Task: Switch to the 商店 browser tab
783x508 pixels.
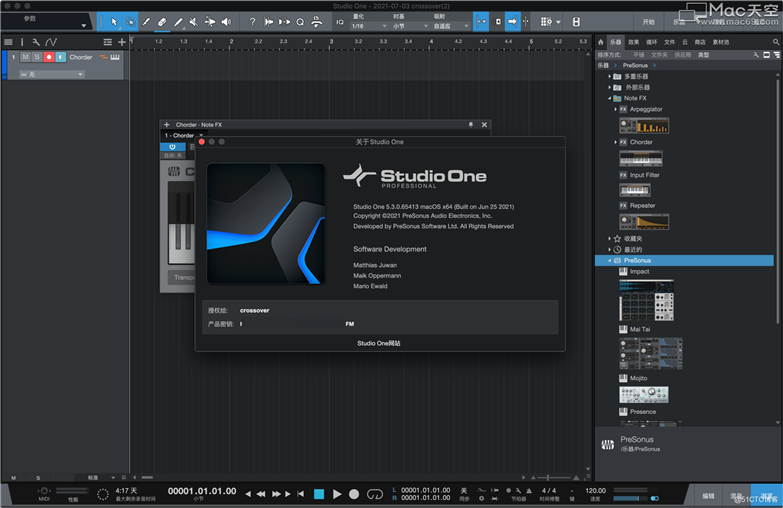Action: (x=700, y=42)
